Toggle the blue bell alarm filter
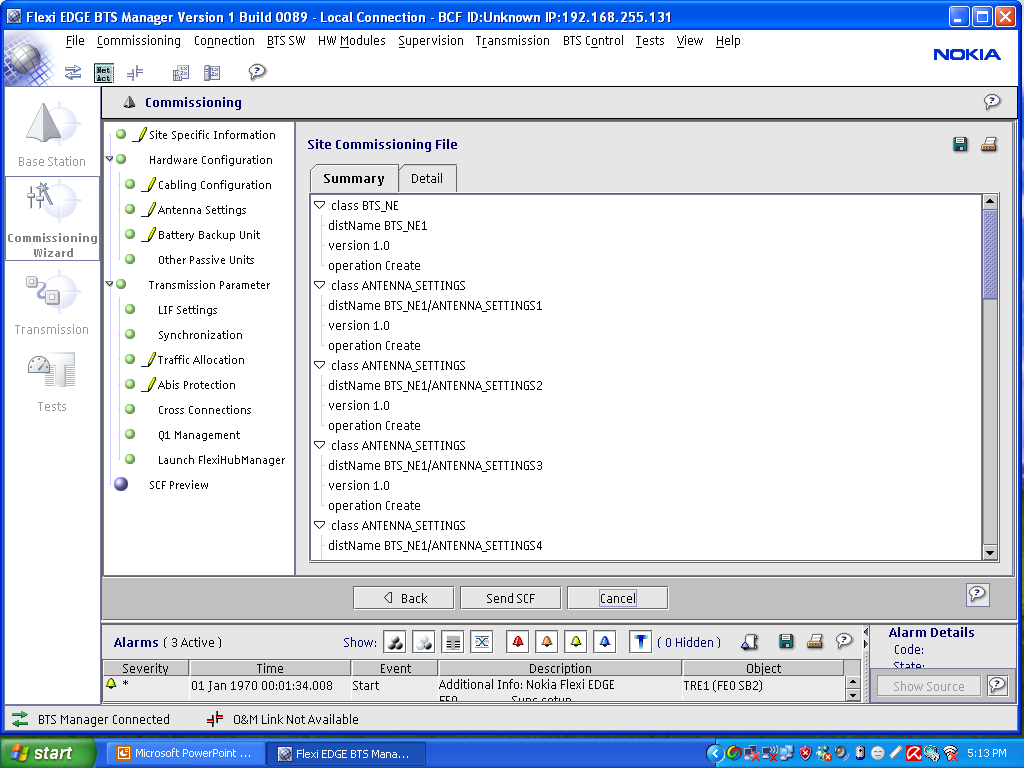The height and width of the screenshot is (768, 1024). point(604,642)
